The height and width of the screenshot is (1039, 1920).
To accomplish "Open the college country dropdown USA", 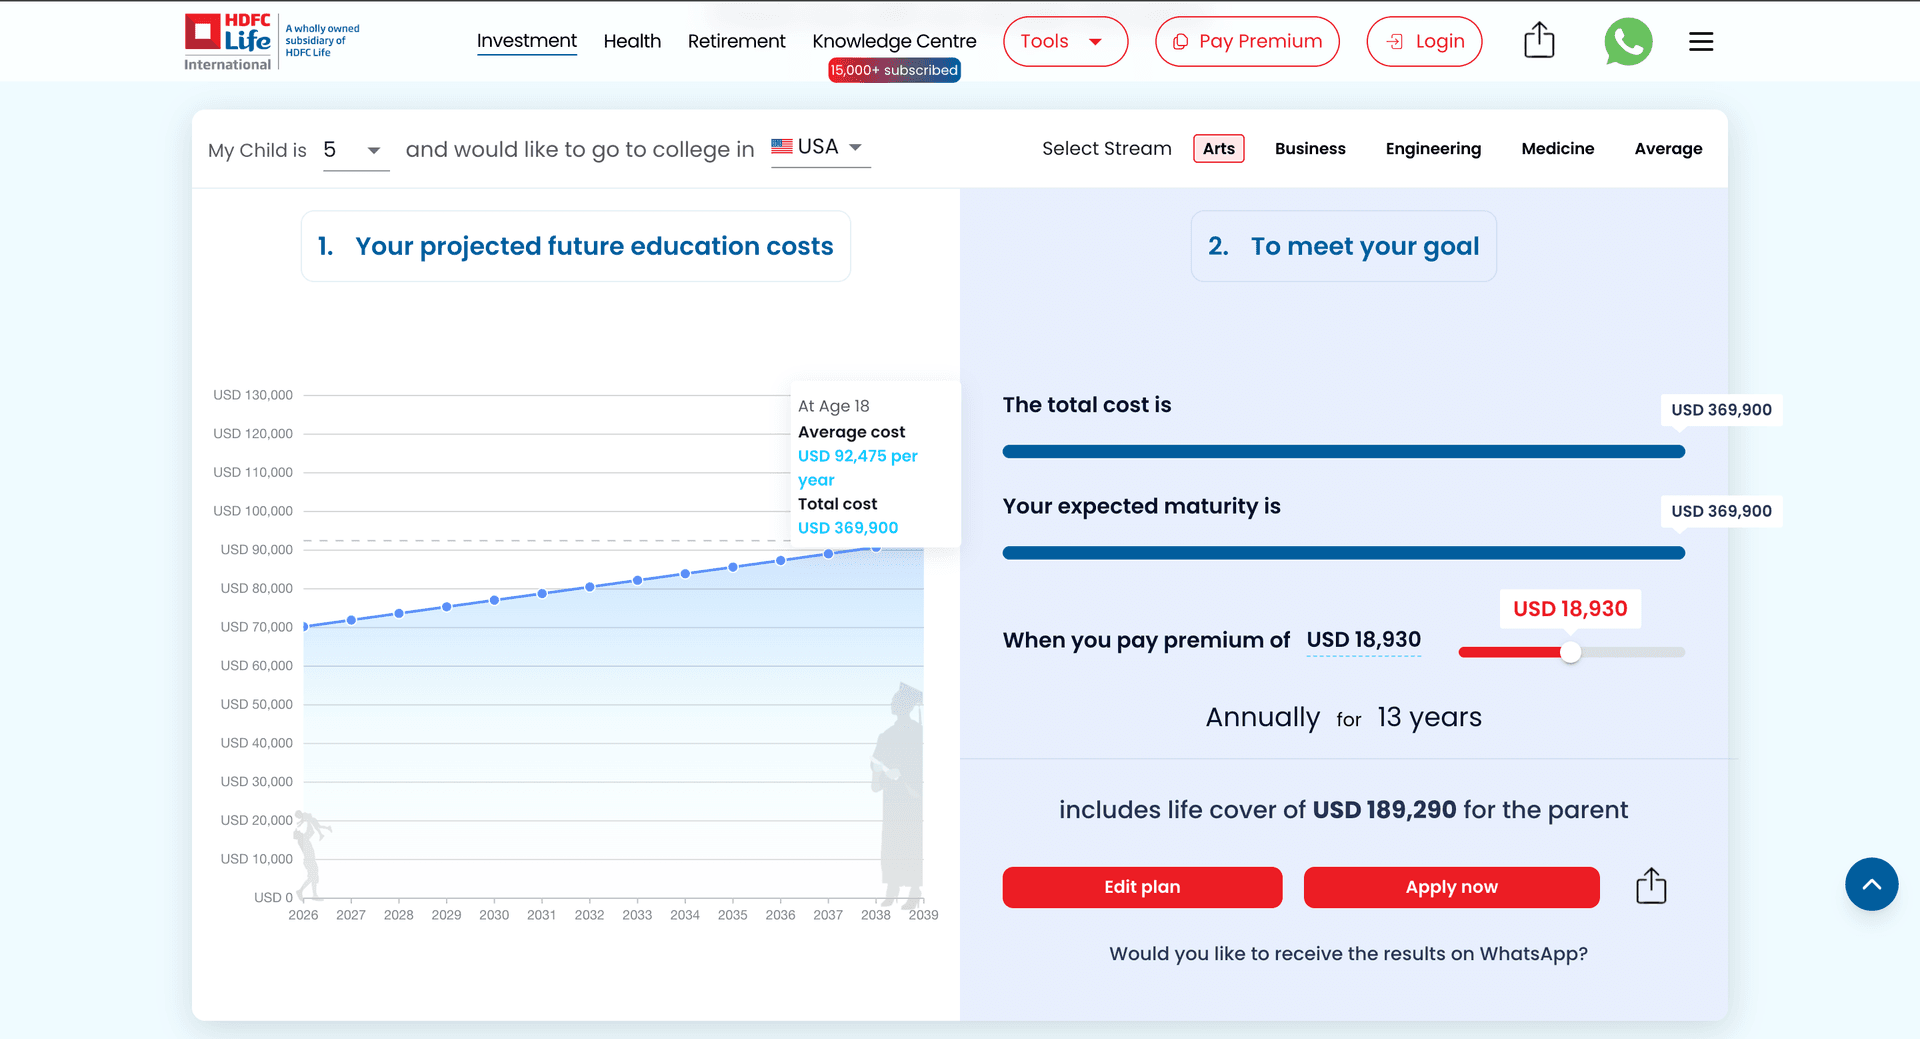I will tap(820, 147).
